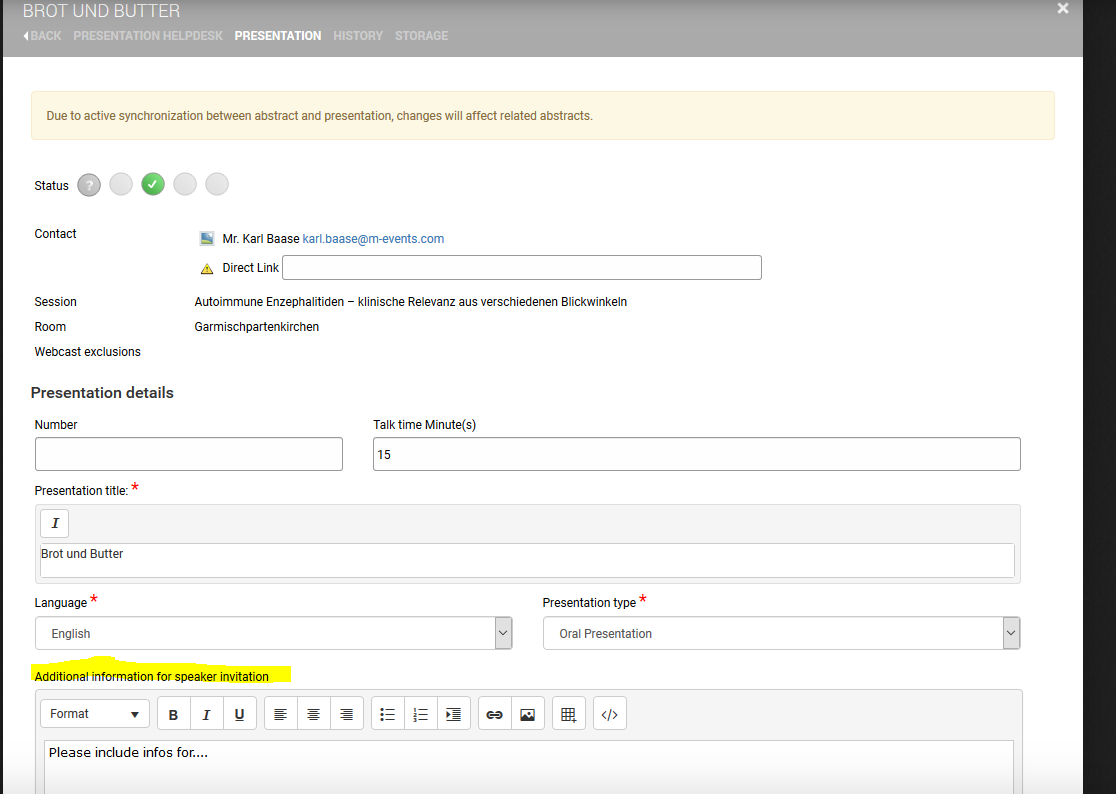Click the Number input field
This screenshot has width=1116, height=794.
[189, 454]
